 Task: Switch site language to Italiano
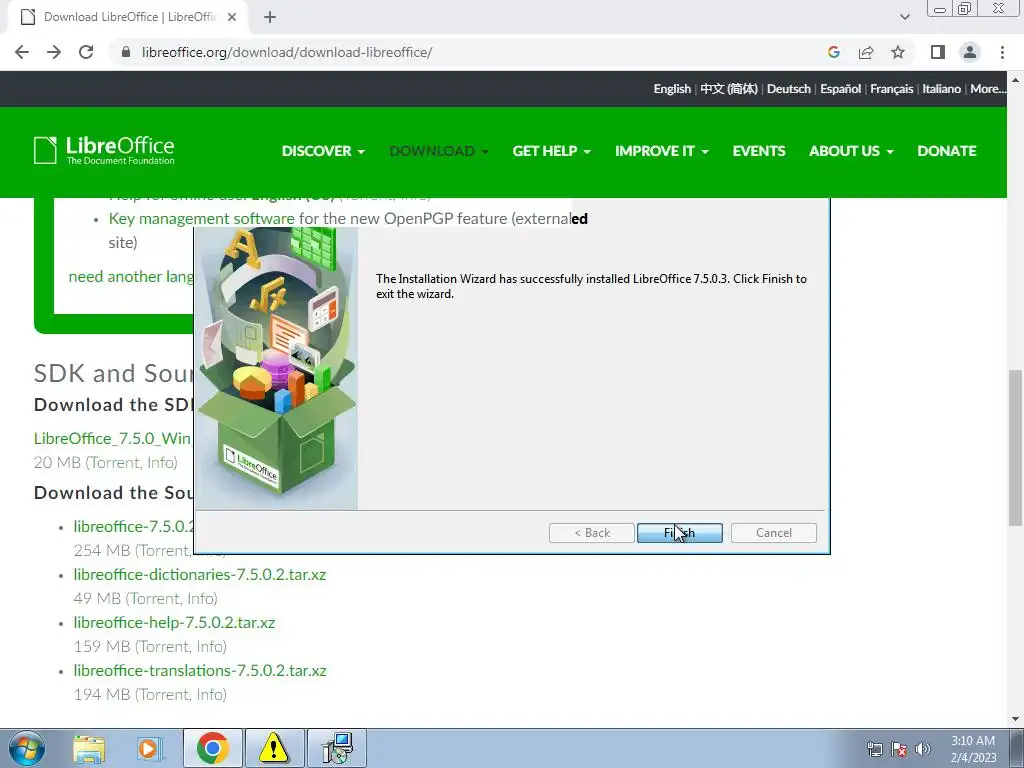[941, 89]
